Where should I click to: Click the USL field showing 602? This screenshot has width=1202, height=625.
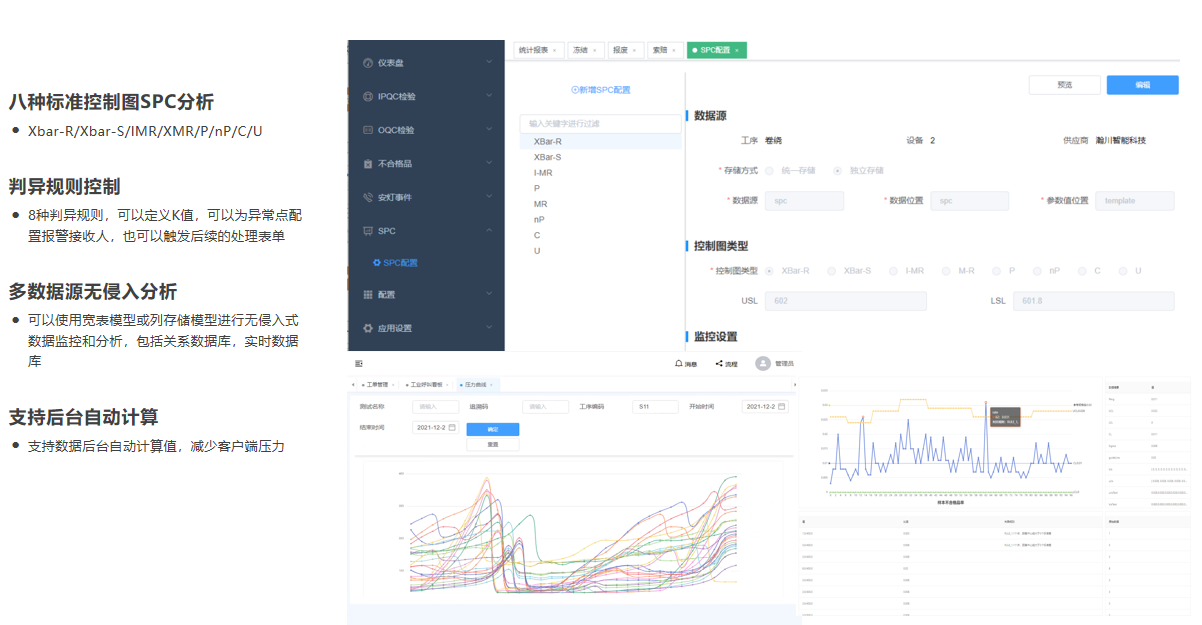(x=846, y=301)
